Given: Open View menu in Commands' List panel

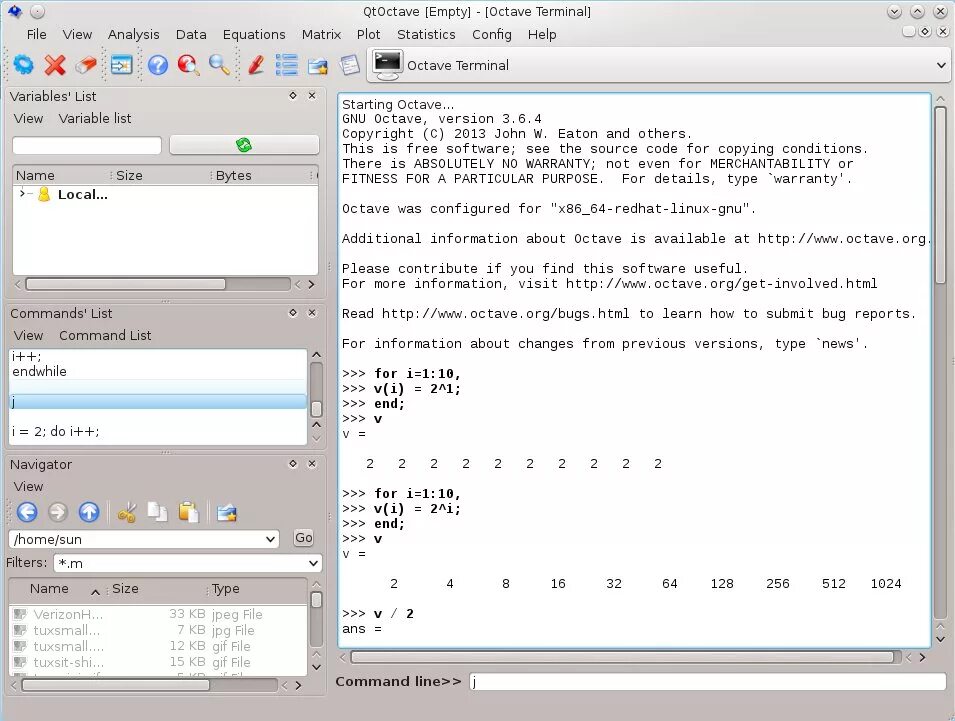Looking at the screenshot, I should (x=29, y=335).
